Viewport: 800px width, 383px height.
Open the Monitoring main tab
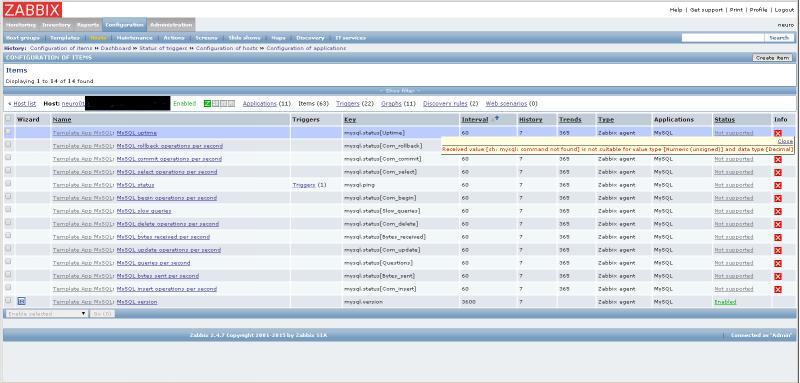tap(21, 25)
